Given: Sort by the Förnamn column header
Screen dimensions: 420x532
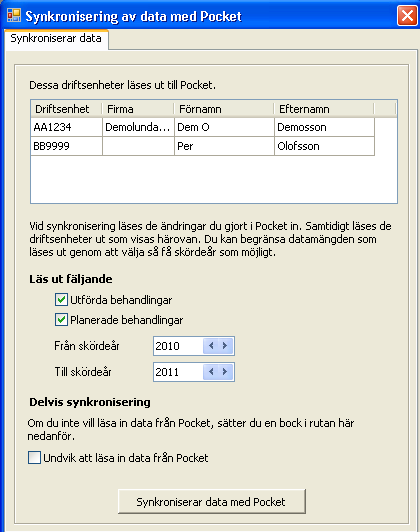Looking at the screenshot, I should [224, 109].
